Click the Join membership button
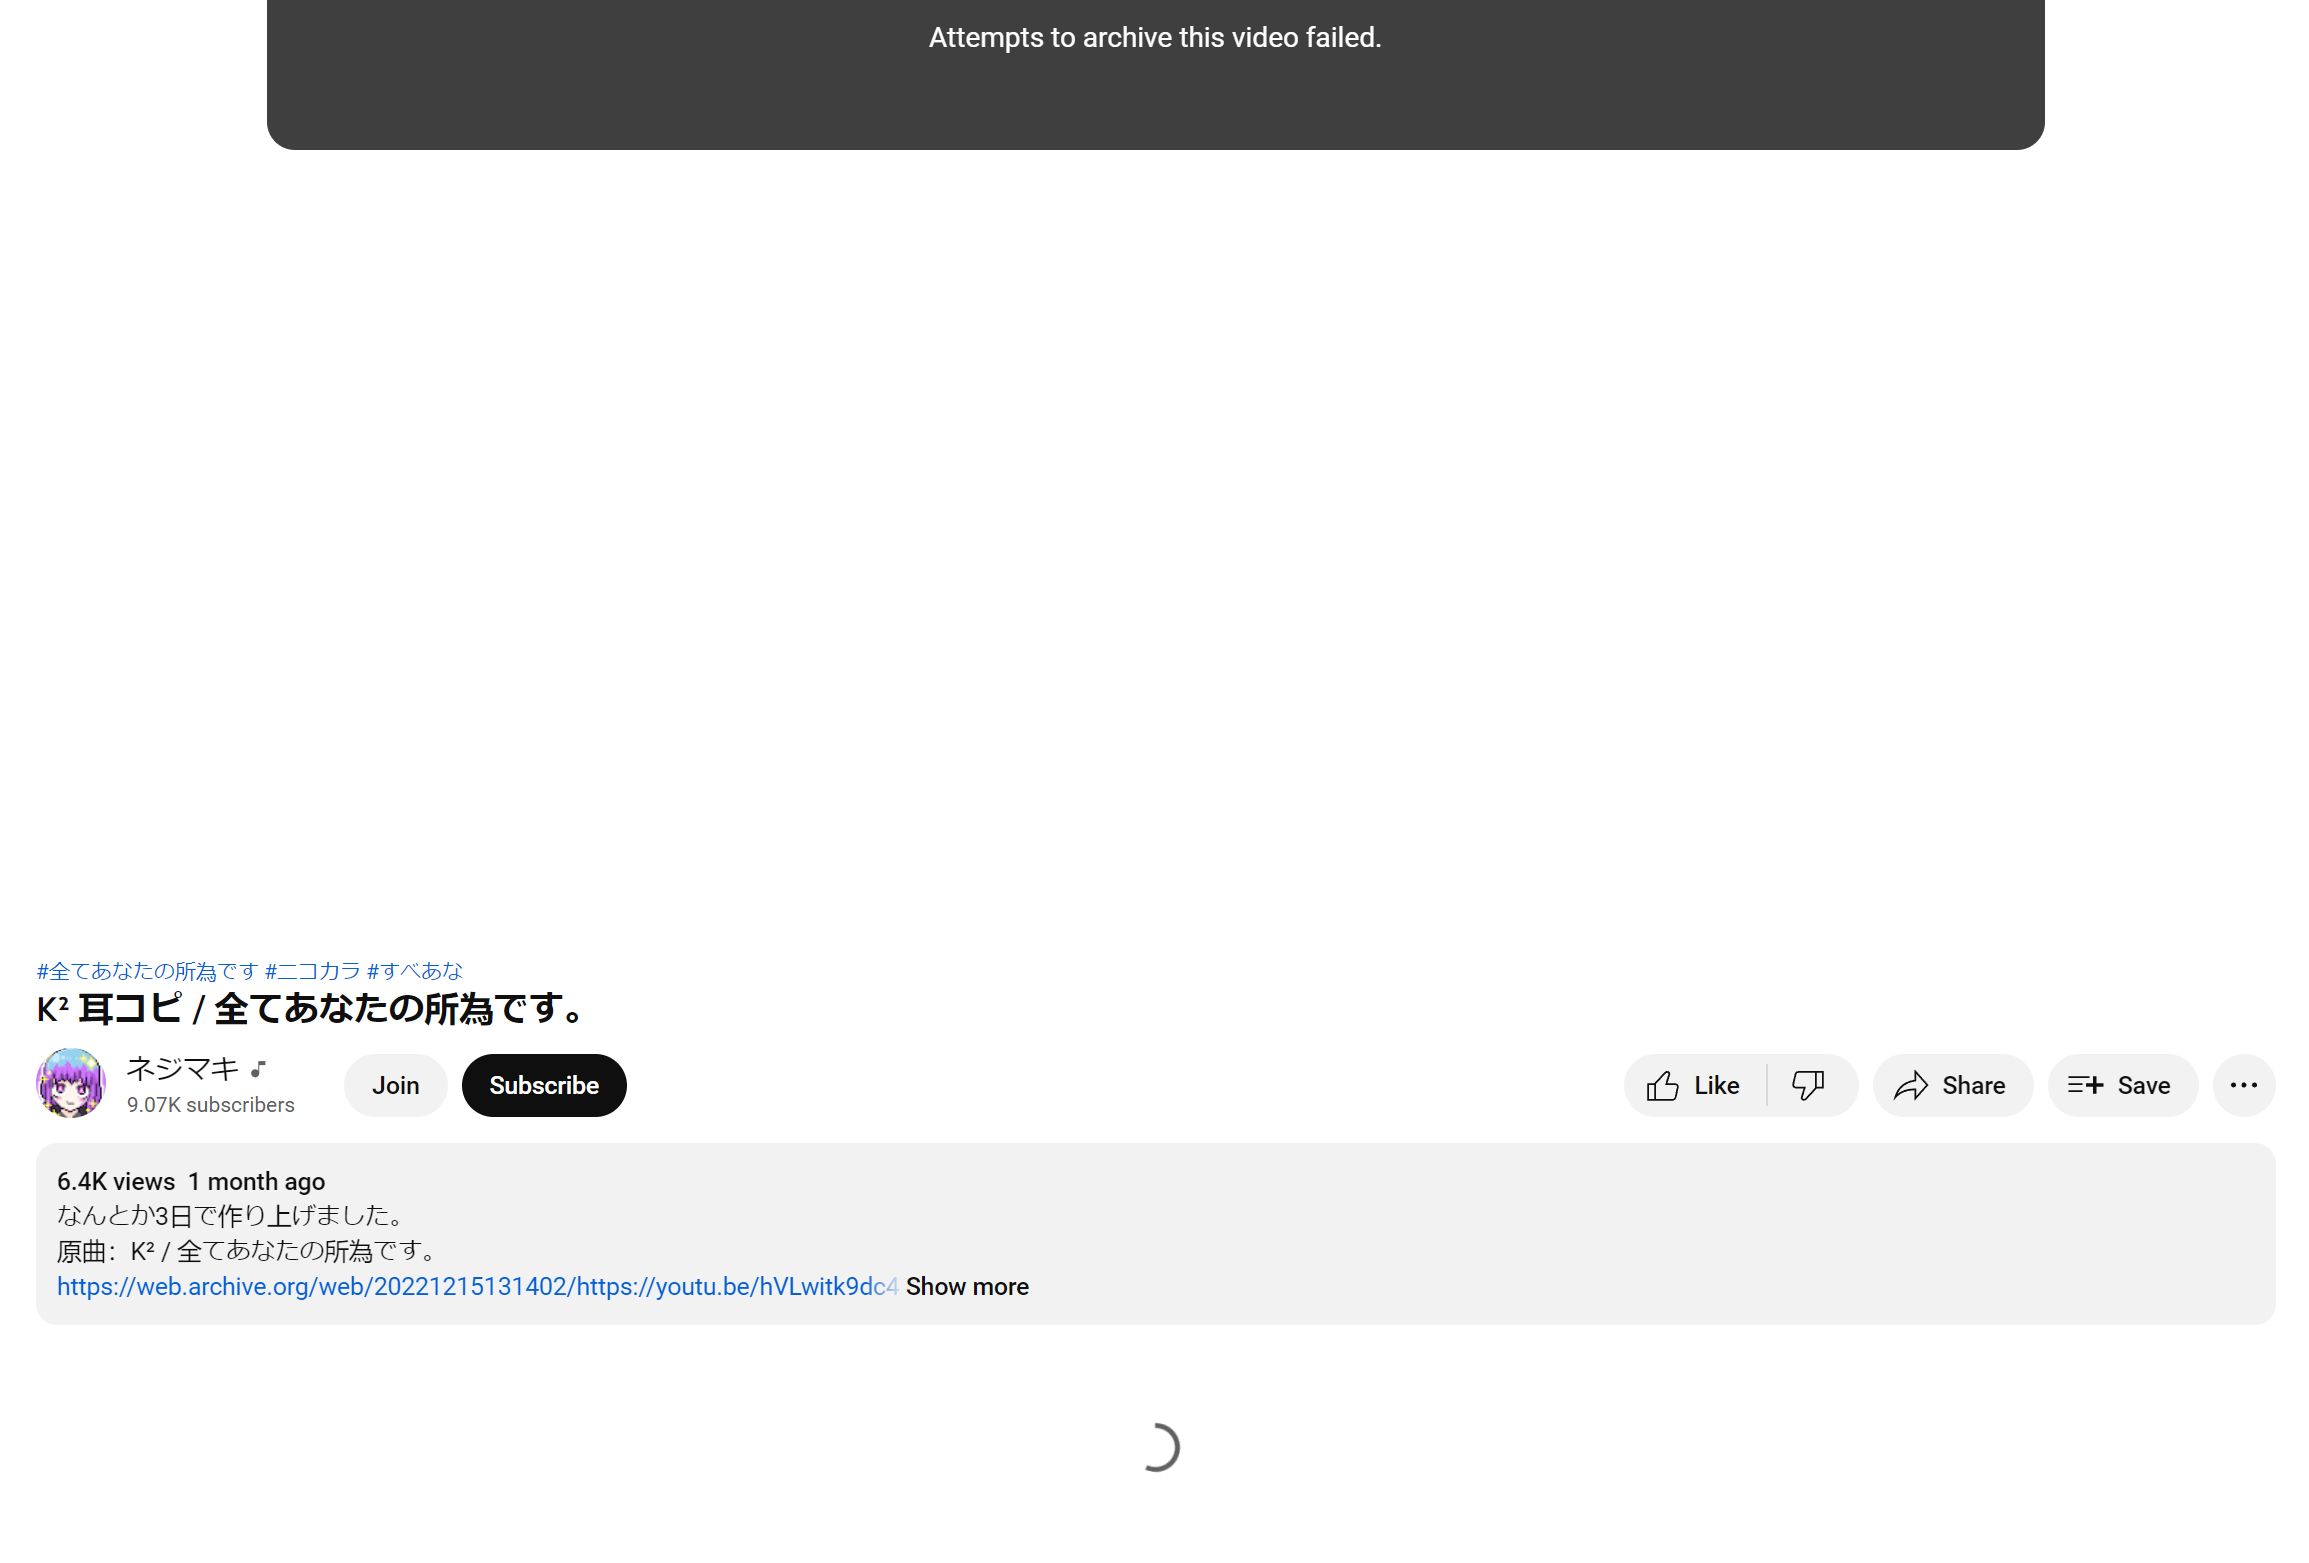 [396, 1085]
